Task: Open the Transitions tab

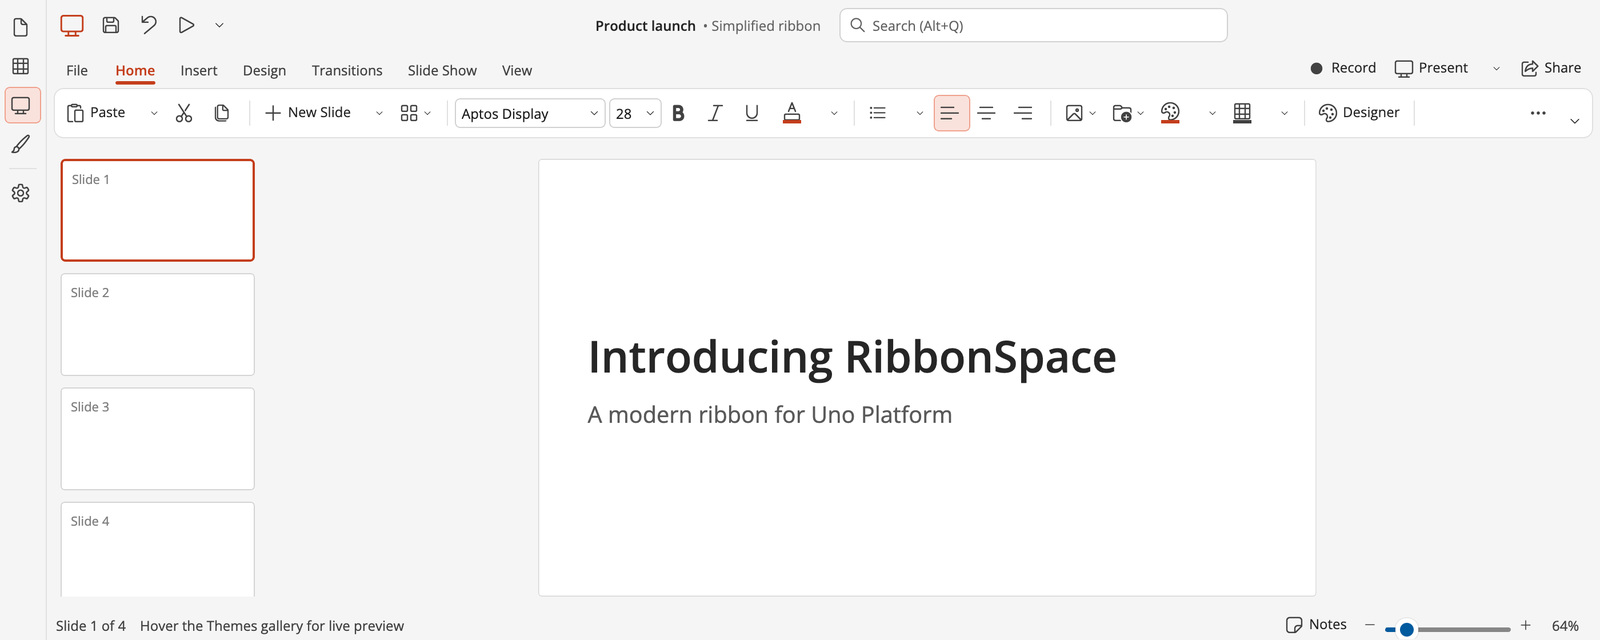Action: coord(347,70)
